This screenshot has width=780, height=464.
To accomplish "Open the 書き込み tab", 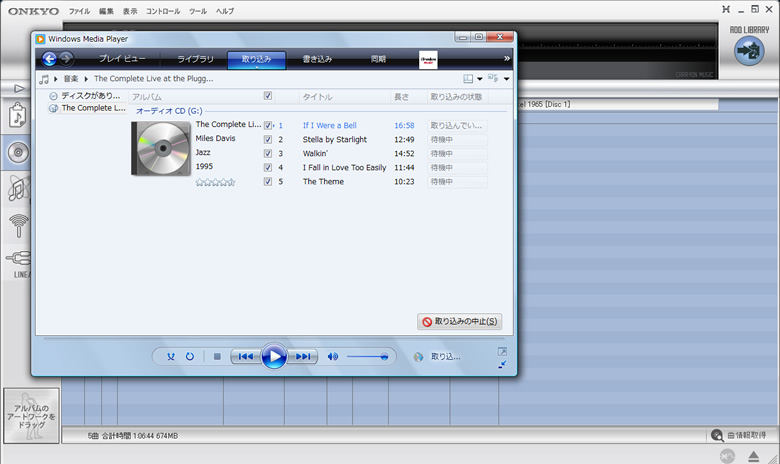I will [317, 59].
